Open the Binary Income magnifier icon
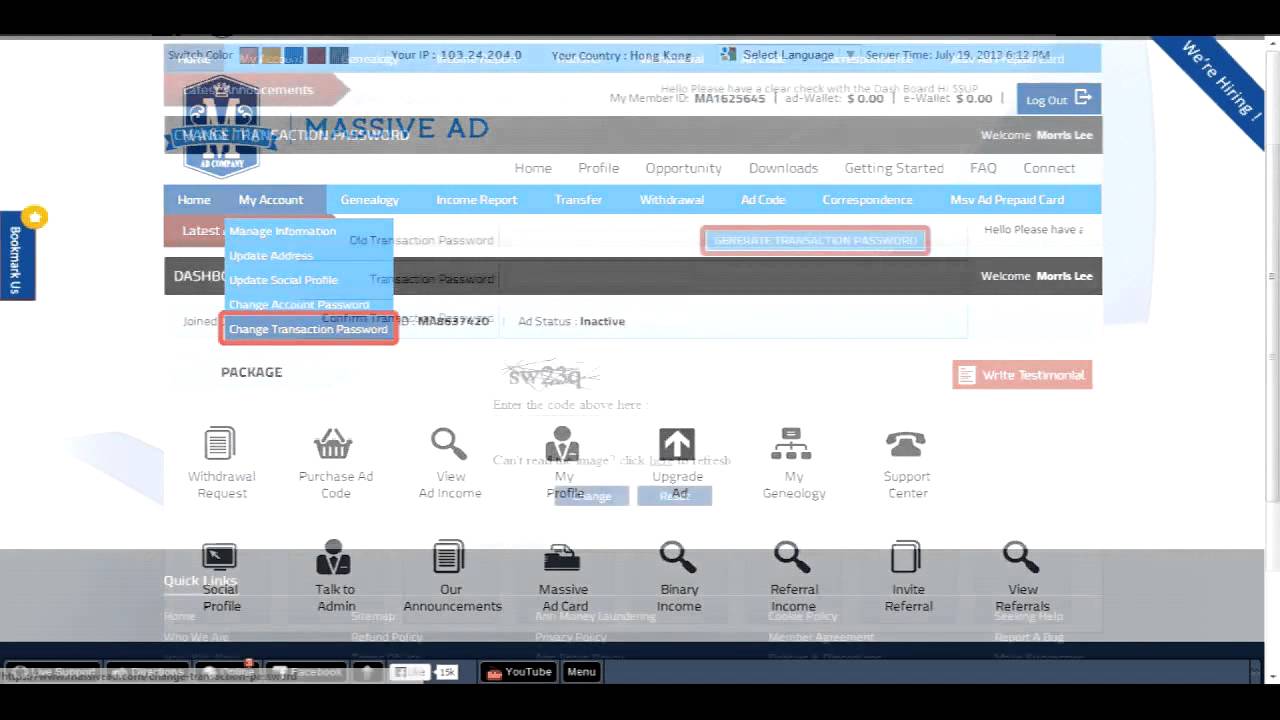 (x=677, y=557)
